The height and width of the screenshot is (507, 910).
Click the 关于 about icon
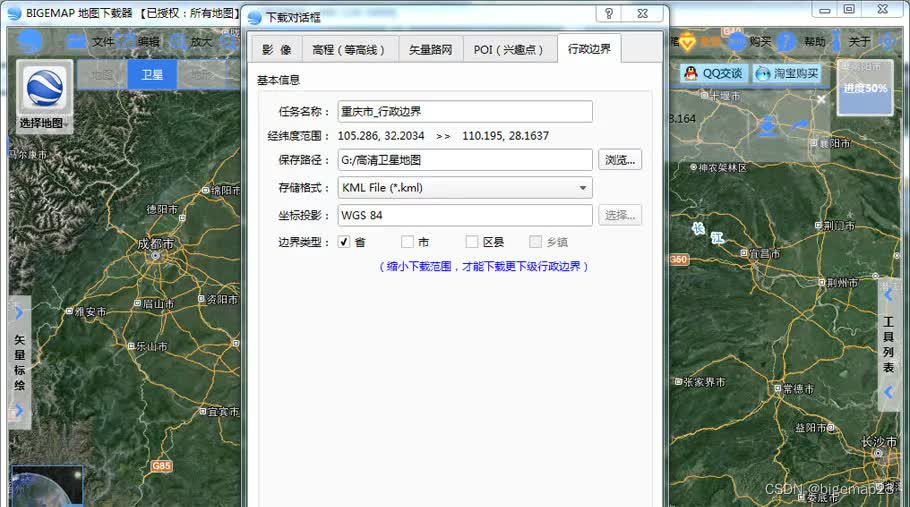click(836, 41)
